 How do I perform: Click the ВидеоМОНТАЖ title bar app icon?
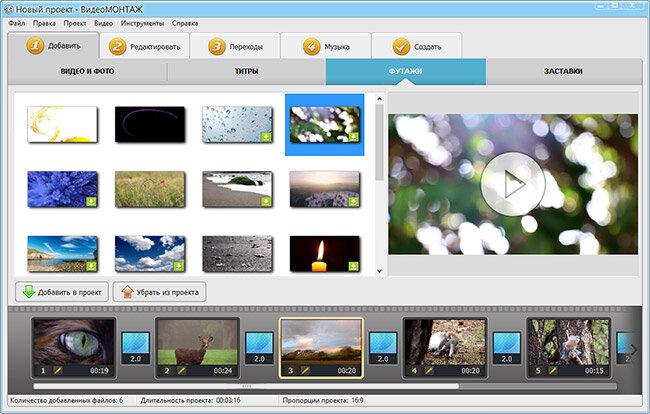(x=8, y=9)
